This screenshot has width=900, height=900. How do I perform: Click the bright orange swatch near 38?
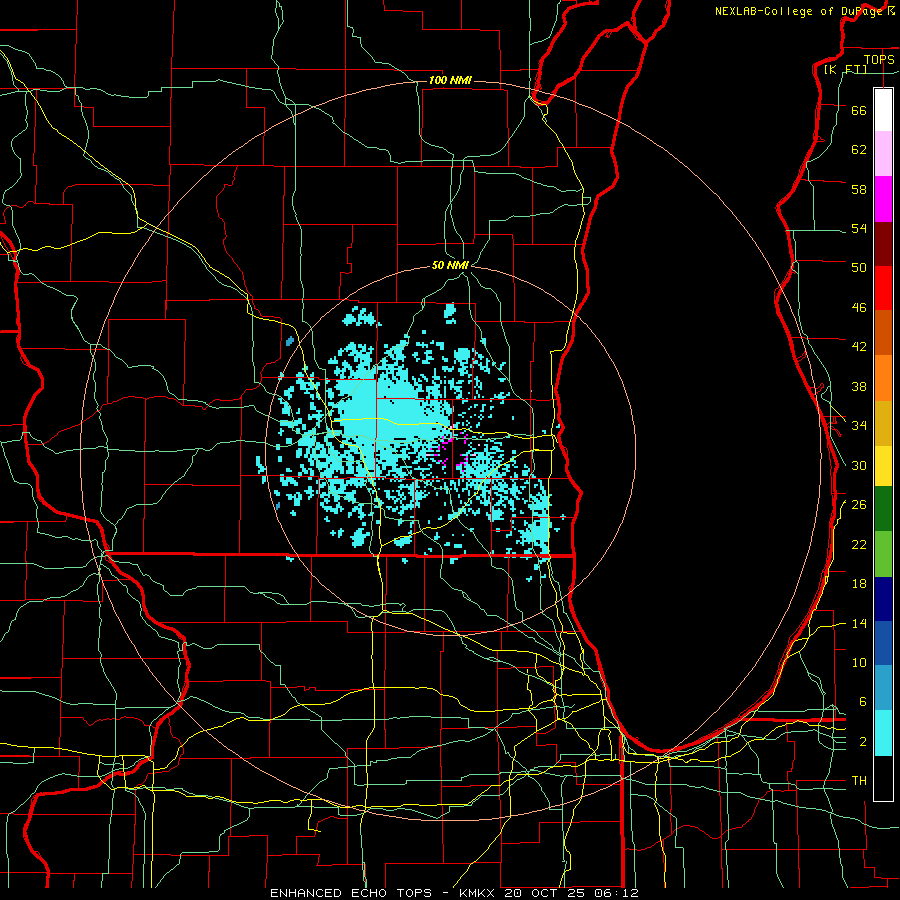883,378
